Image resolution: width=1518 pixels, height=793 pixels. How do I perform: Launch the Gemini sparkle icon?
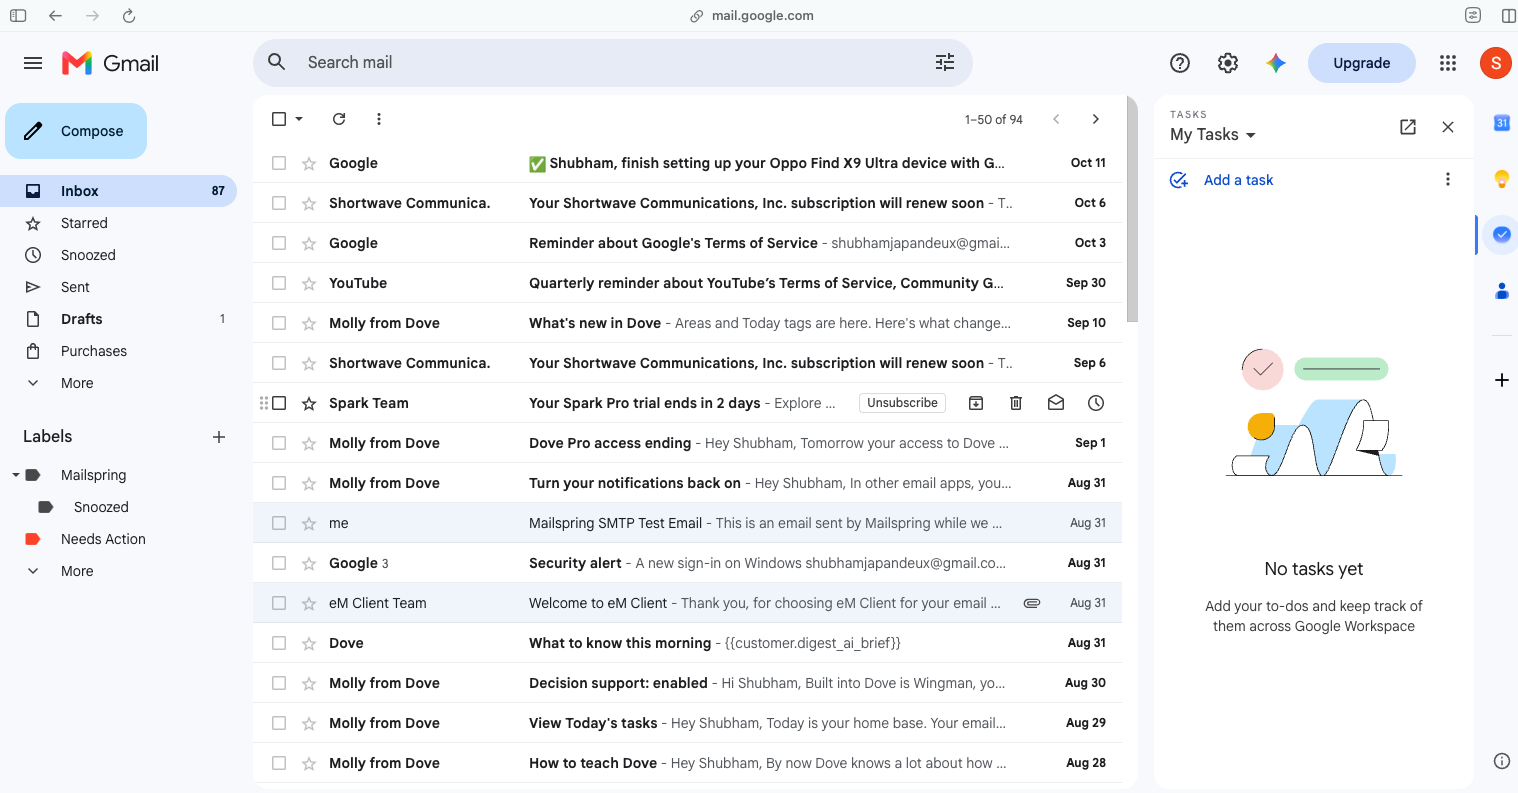[1276, 63]
